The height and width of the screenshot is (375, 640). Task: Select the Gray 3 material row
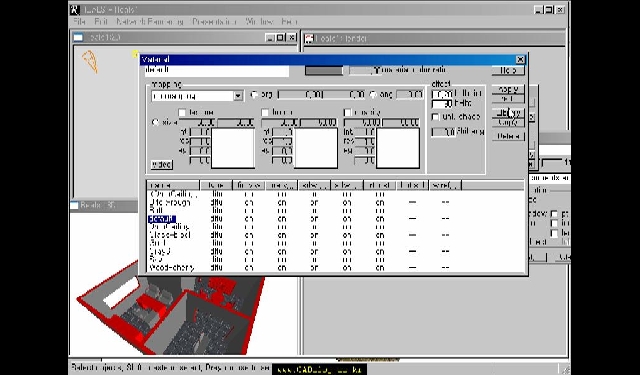pos(160,251)
